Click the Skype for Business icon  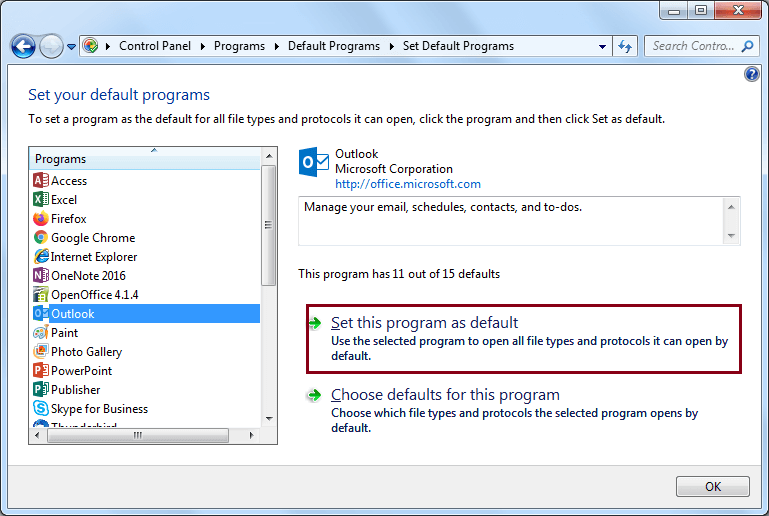point(41,408)
